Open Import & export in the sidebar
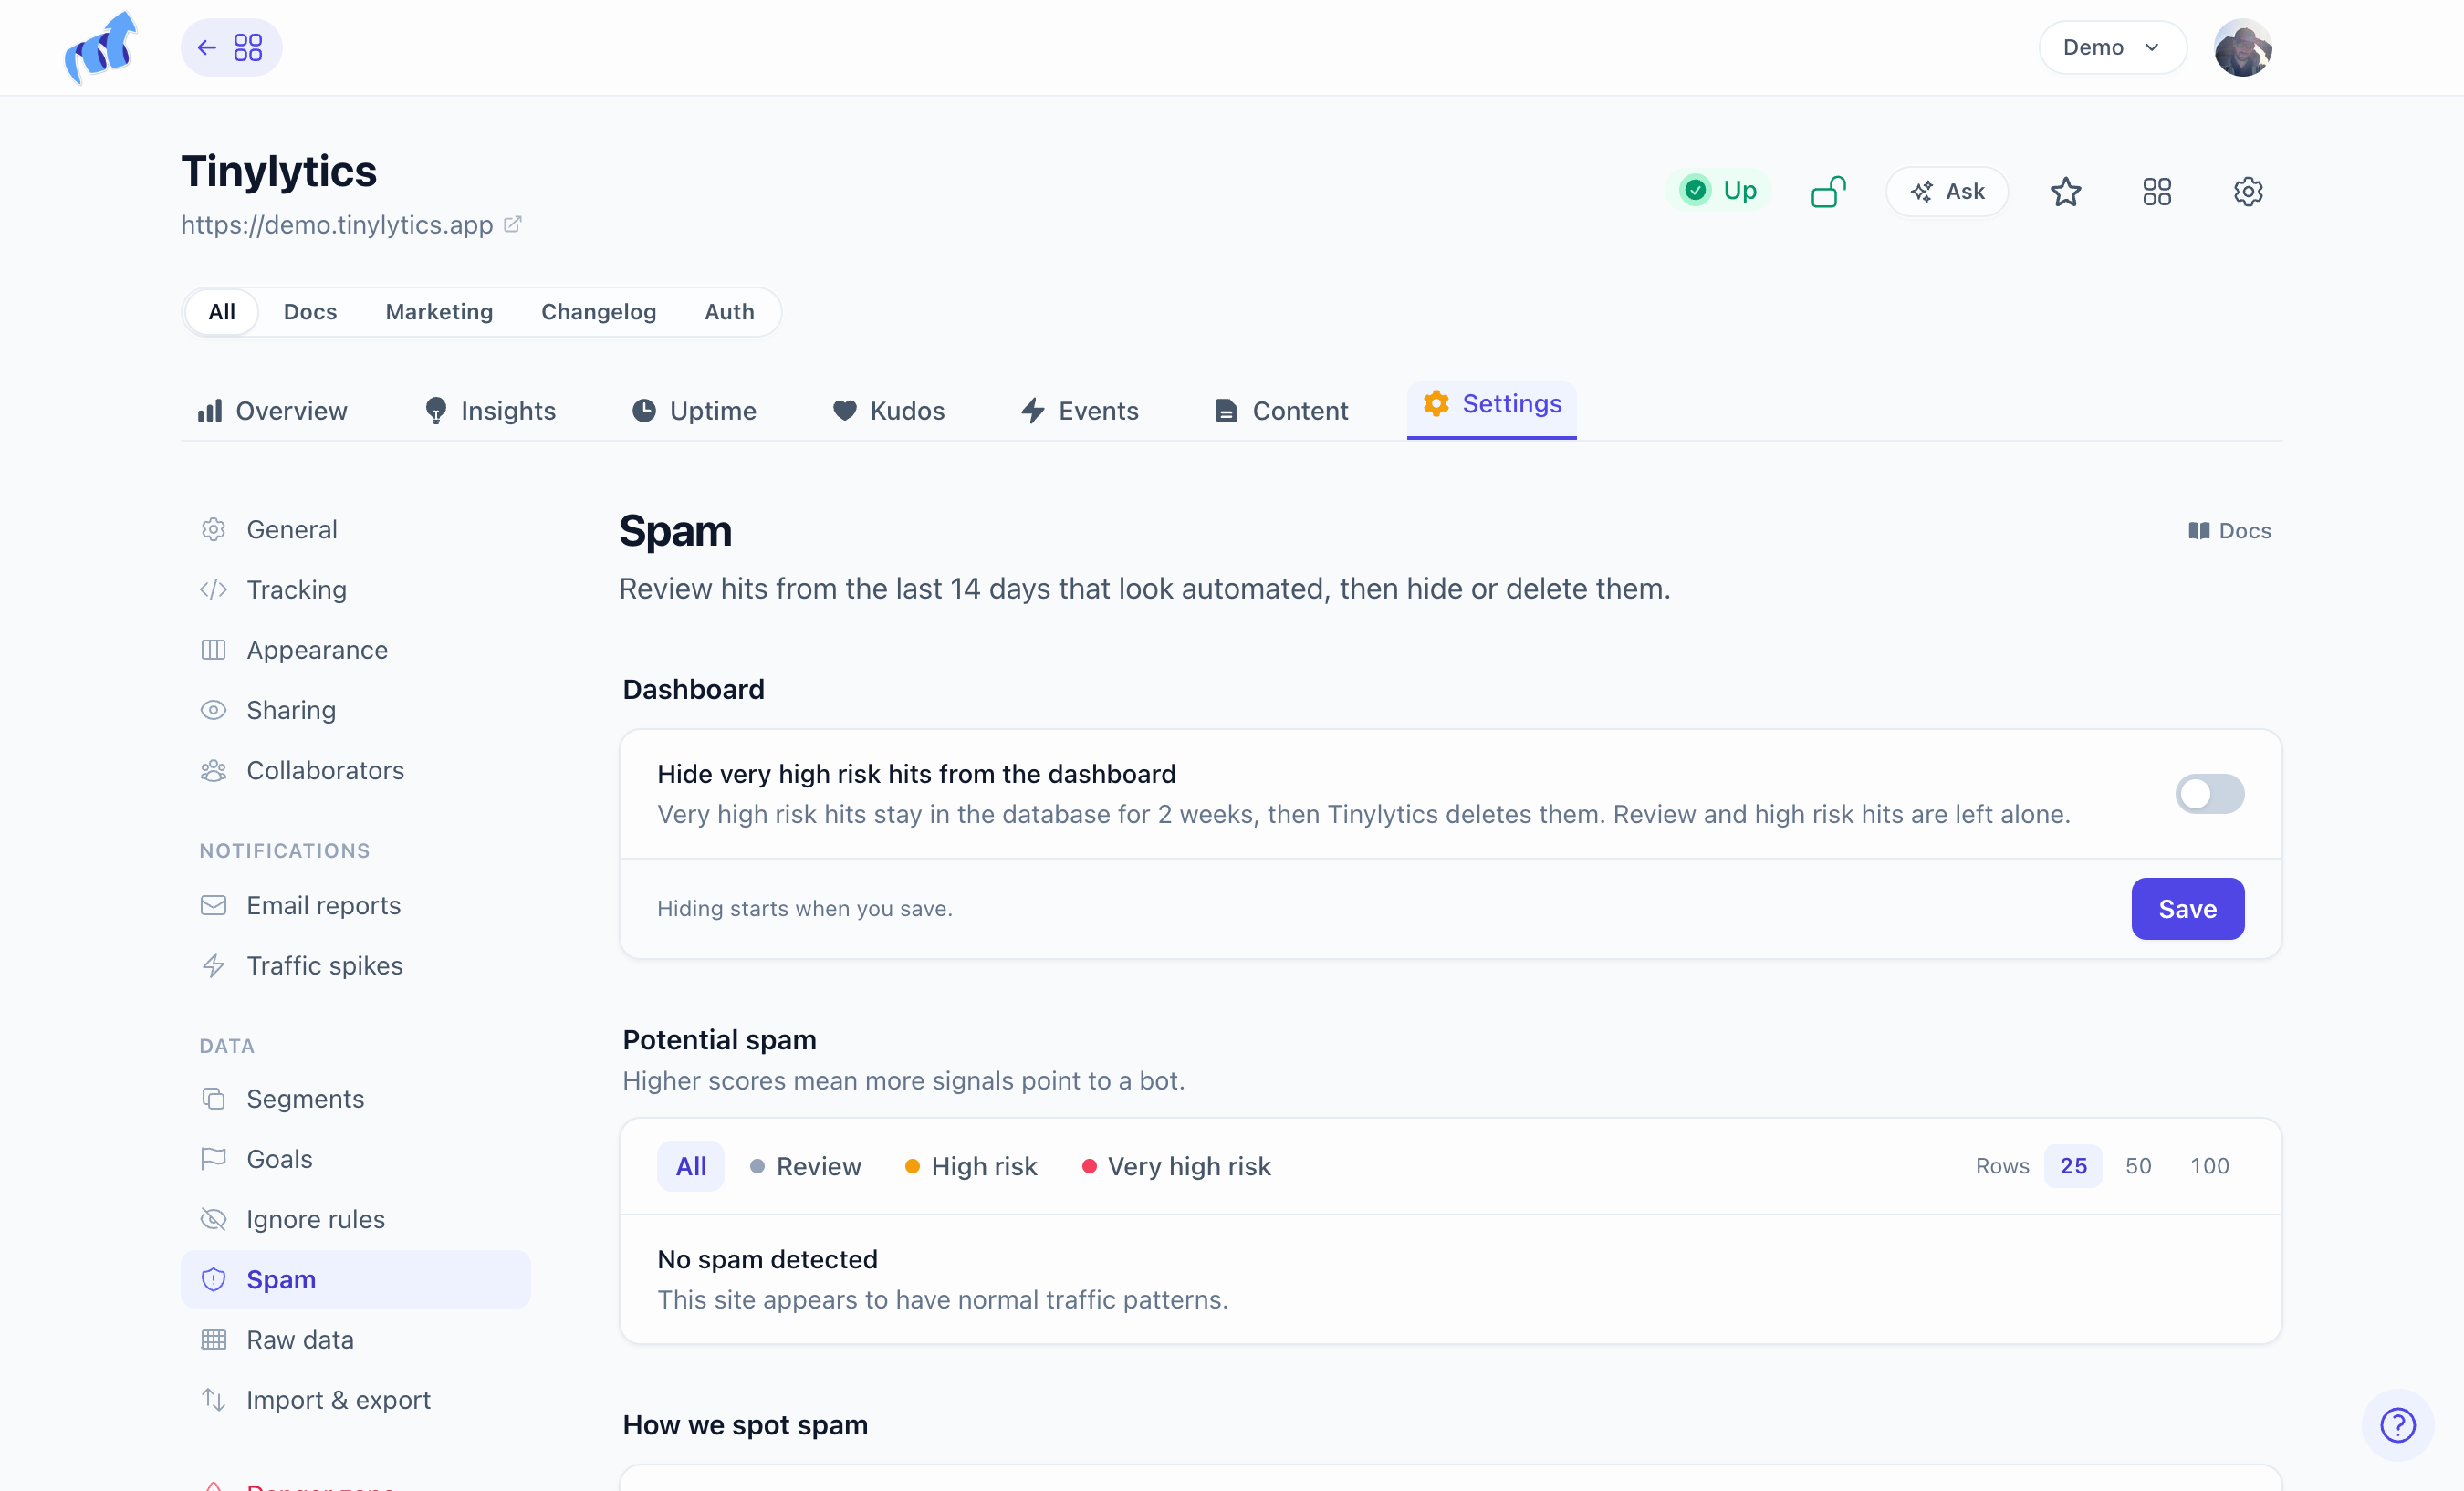Image resolution: width=2464 pixels, height=1491 pixels. click(x=355, y=1399)
